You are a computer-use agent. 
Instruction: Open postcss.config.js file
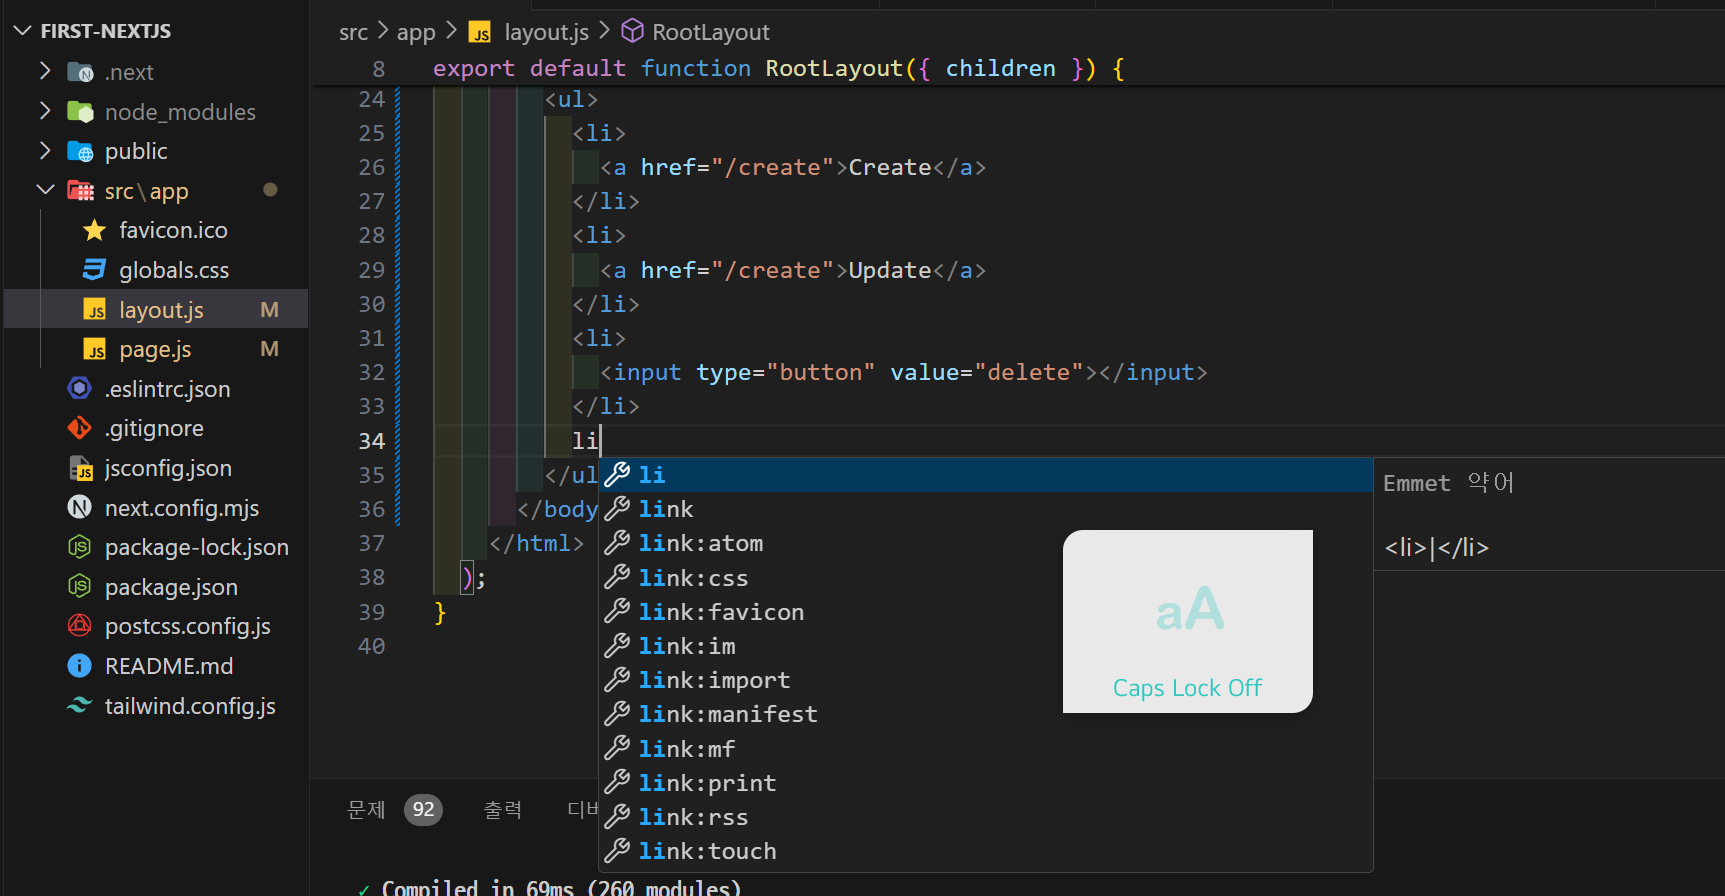point(188,626)
